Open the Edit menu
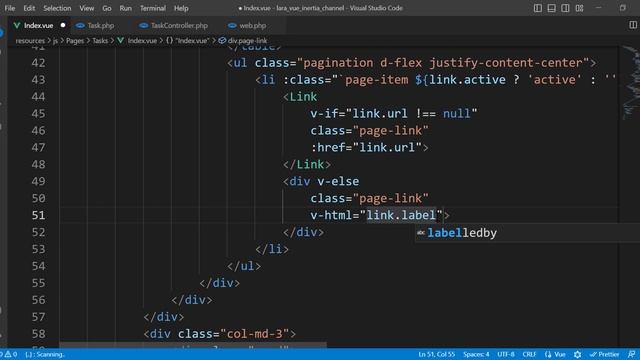This screenshot has width=640, height=360. point(29,8)
